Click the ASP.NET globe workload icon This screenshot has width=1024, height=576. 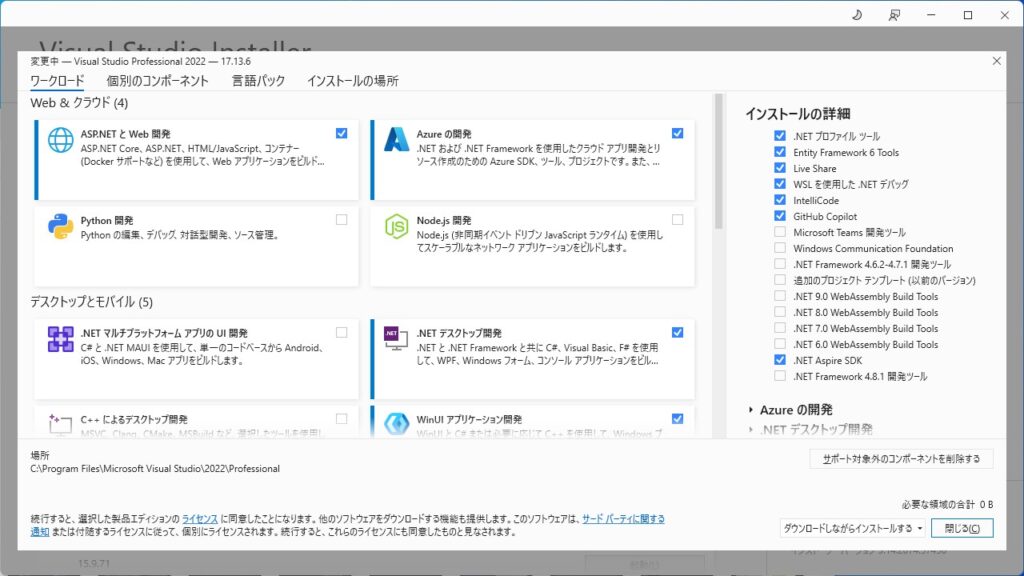(60, 140)
